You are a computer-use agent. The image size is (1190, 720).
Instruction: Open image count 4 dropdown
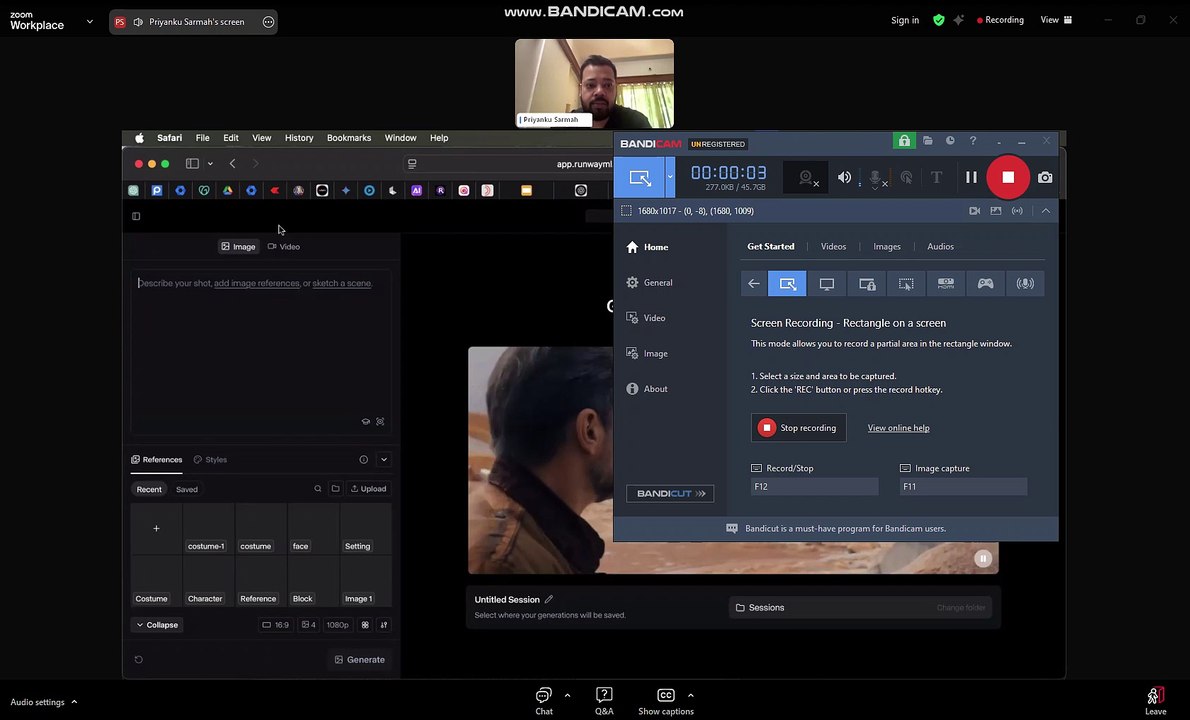pos(308,625)
